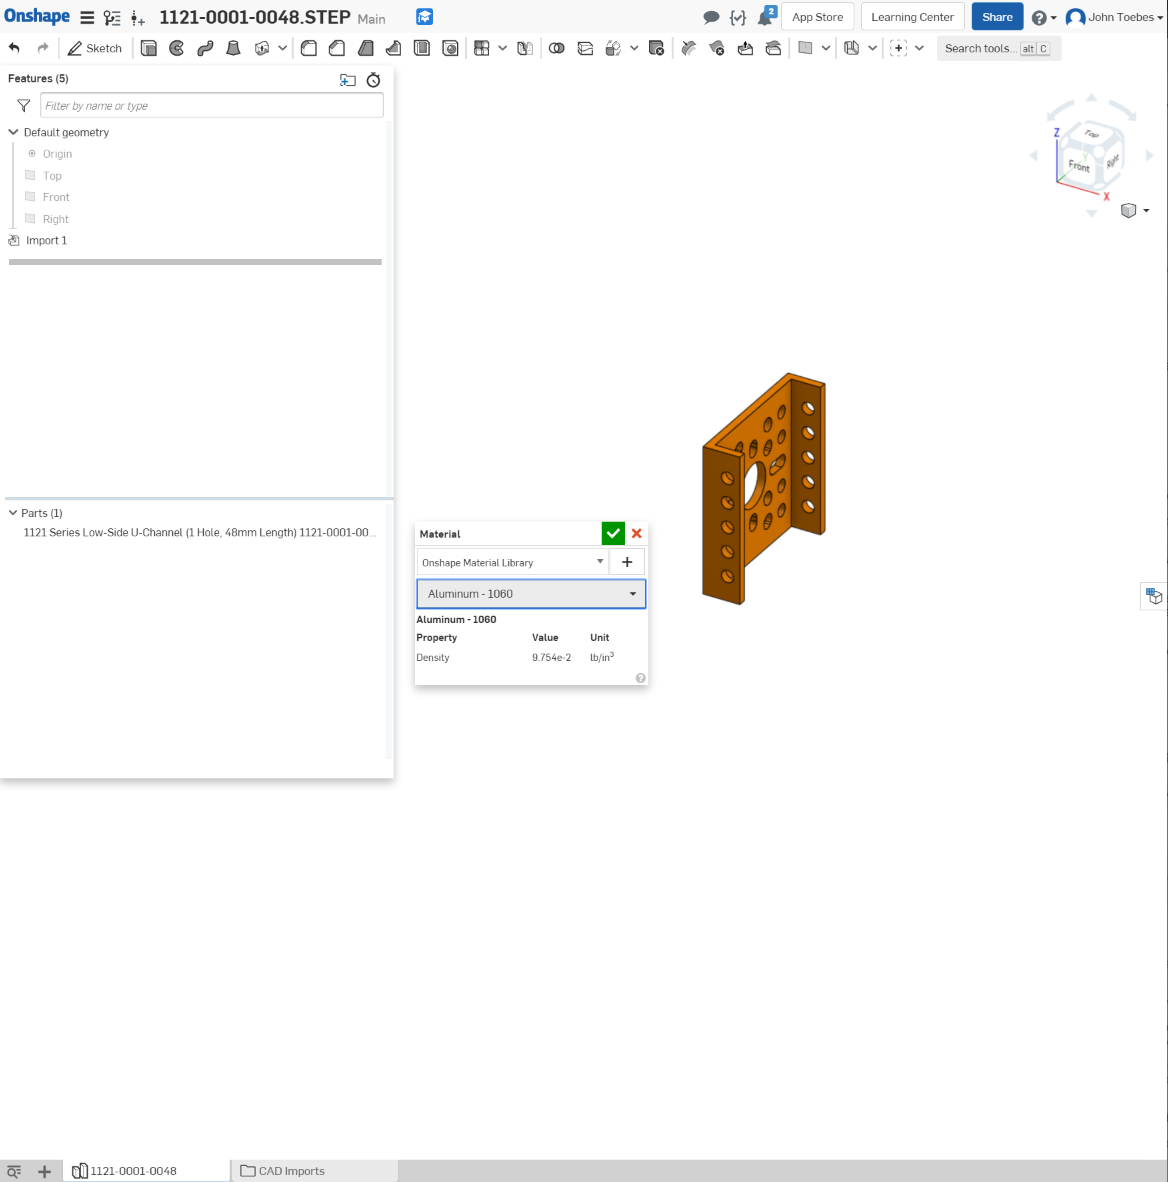Screen dimensions: 1168x1182
Task: Select the Mirror tool
Action: [x=526, y=48]
